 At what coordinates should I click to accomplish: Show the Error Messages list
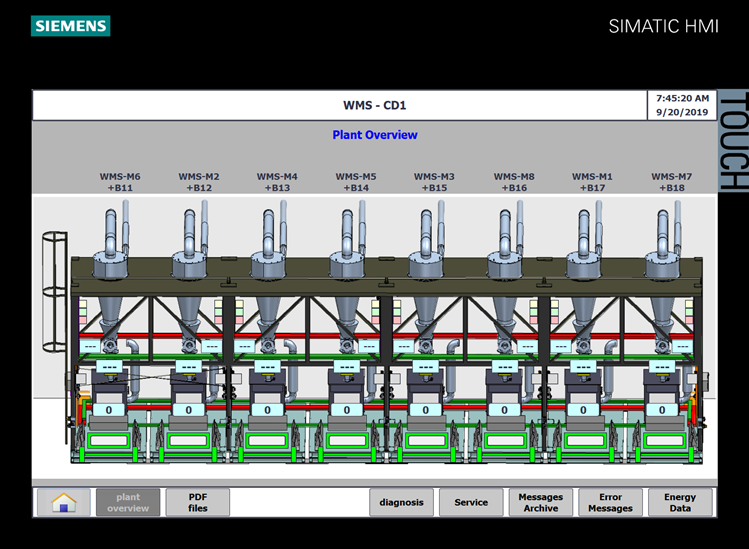tap(610, 502)
